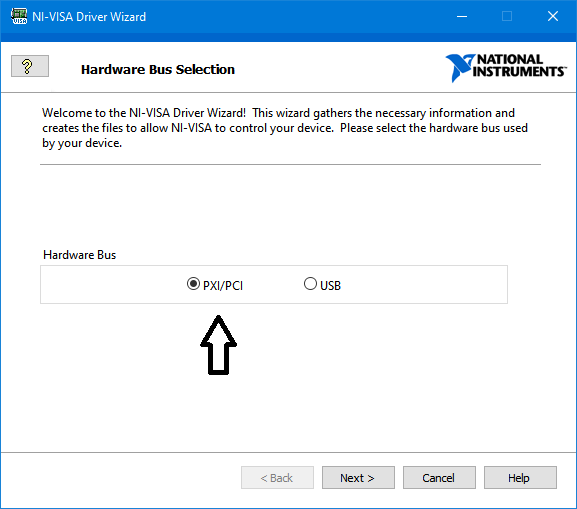Click the Next > button
This screenshot has height=509, width=577.
[358, 478]
